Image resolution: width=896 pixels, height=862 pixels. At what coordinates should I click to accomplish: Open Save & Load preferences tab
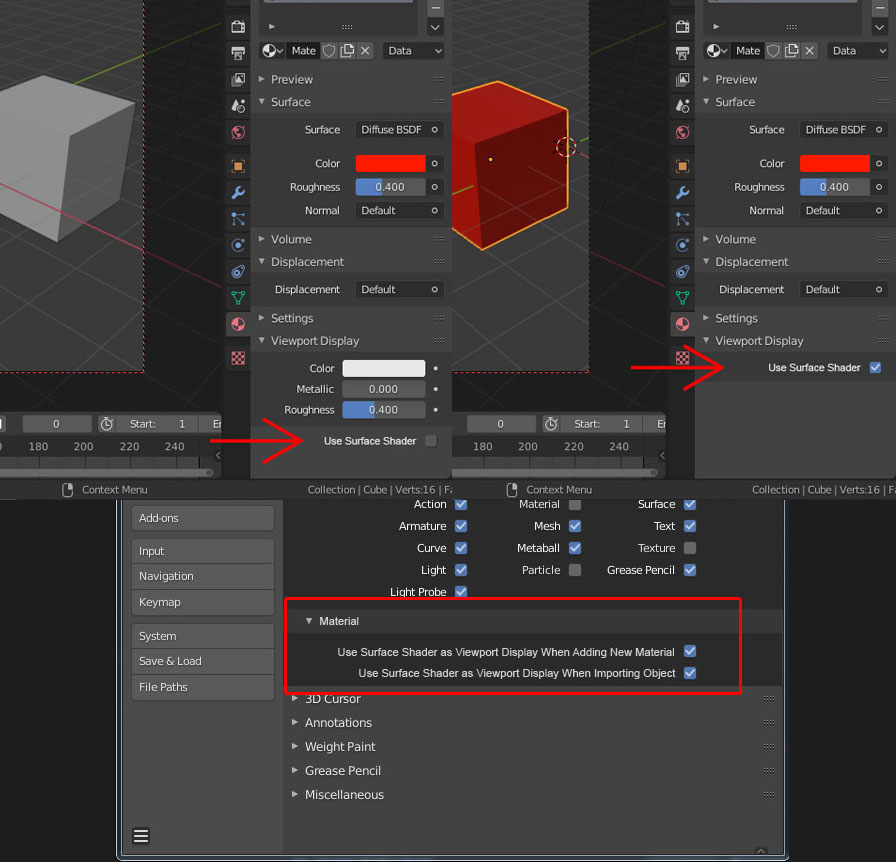pyautogui.click(x=203, y=661)
